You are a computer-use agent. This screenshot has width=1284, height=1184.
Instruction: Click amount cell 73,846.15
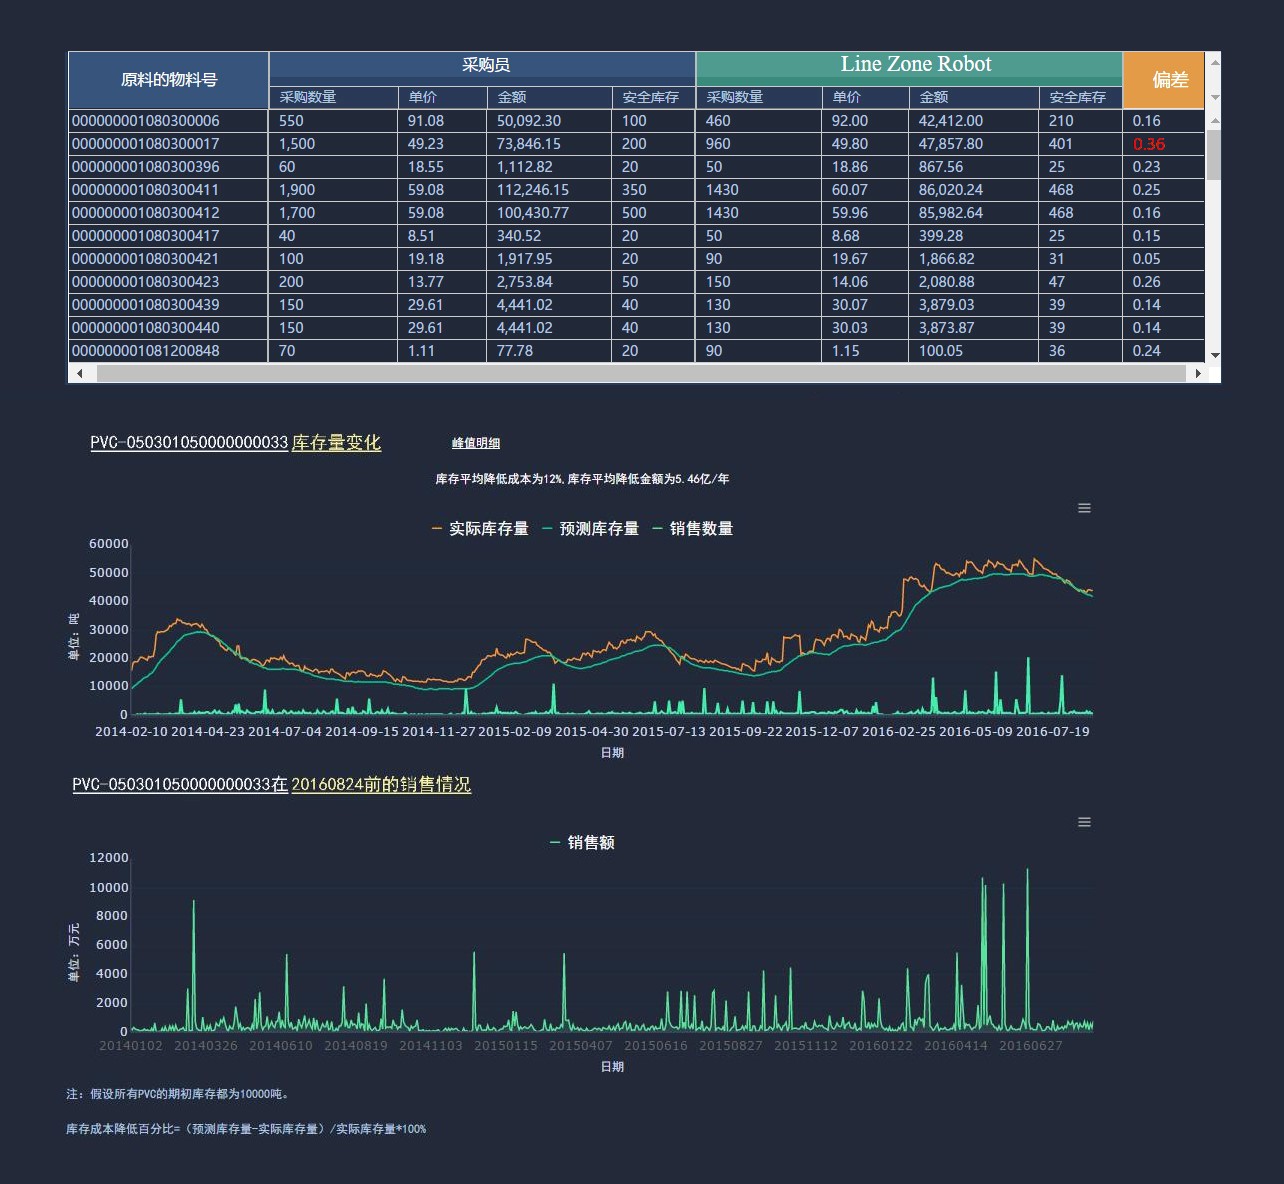tap(529, 144)
